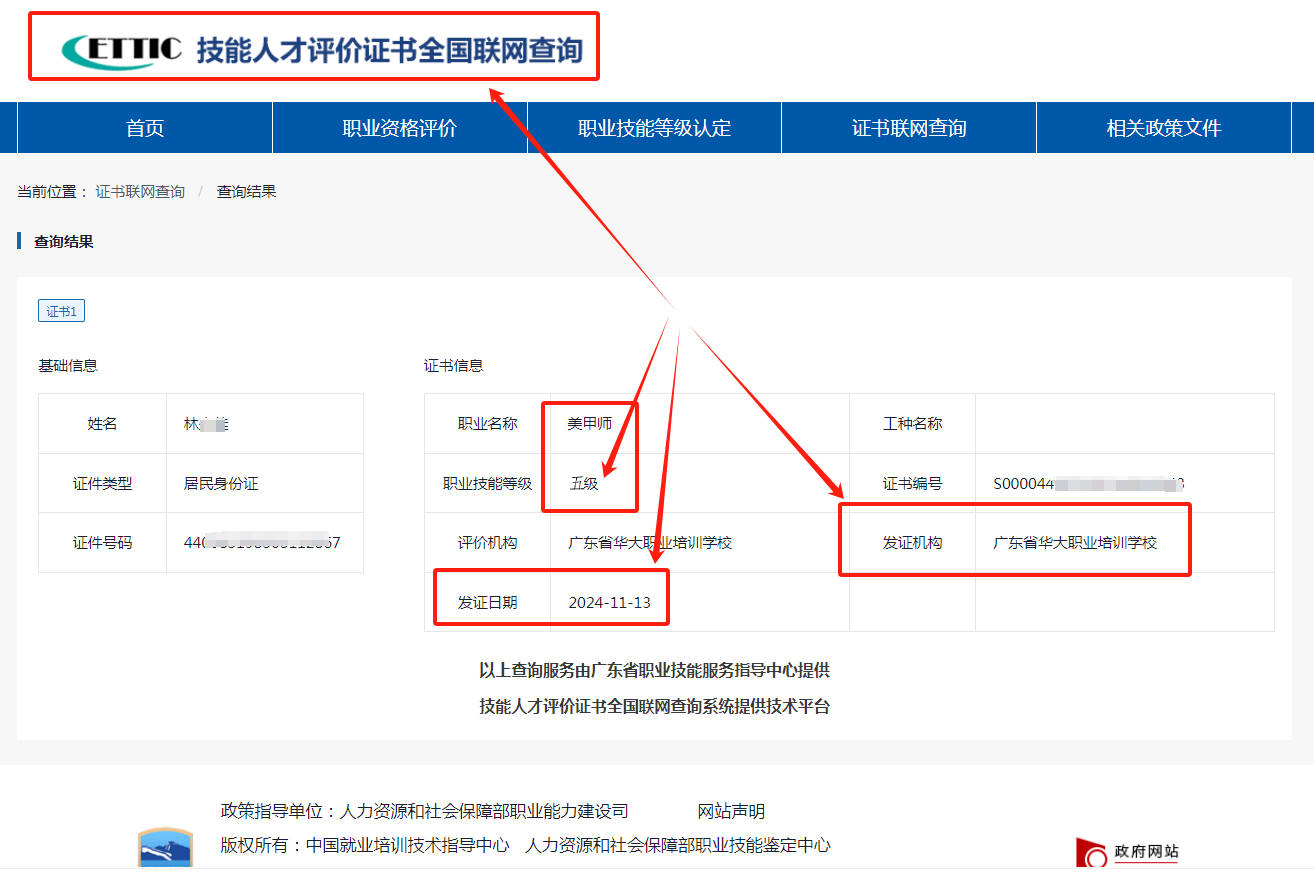The image size is (1314, 875).
Task: Click the certificate number starting with S000044
Action: tap(1088, 483)
